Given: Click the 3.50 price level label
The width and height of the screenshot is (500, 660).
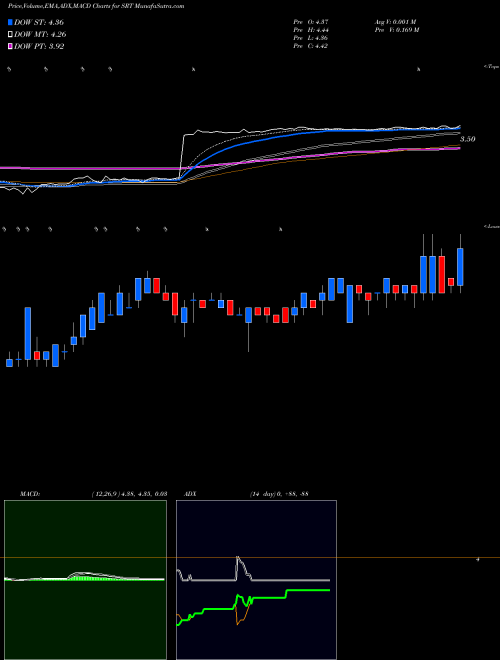Looking at the screenshot, I should point(468,139).
